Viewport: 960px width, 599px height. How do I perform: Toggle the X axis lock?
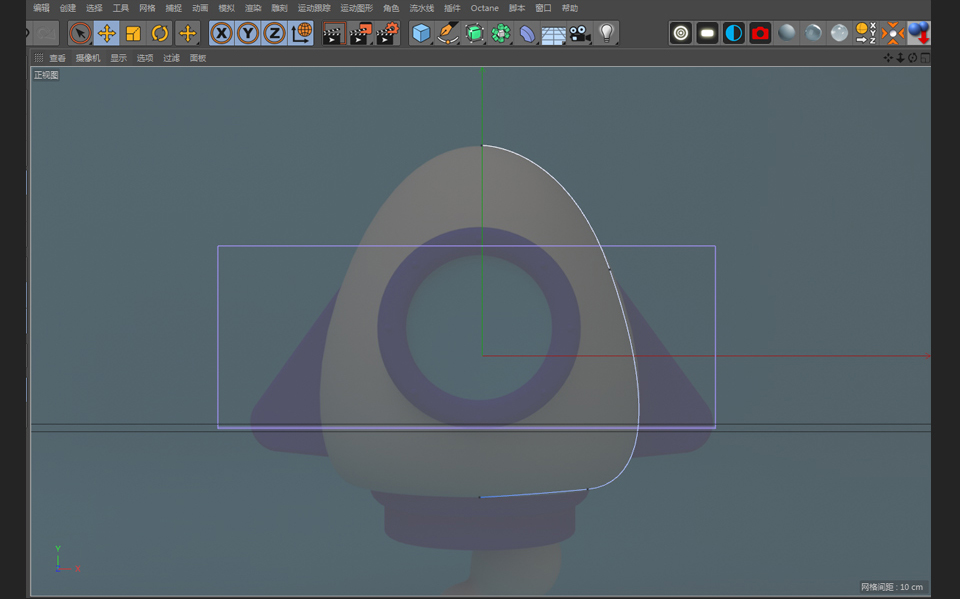(222, 33)
